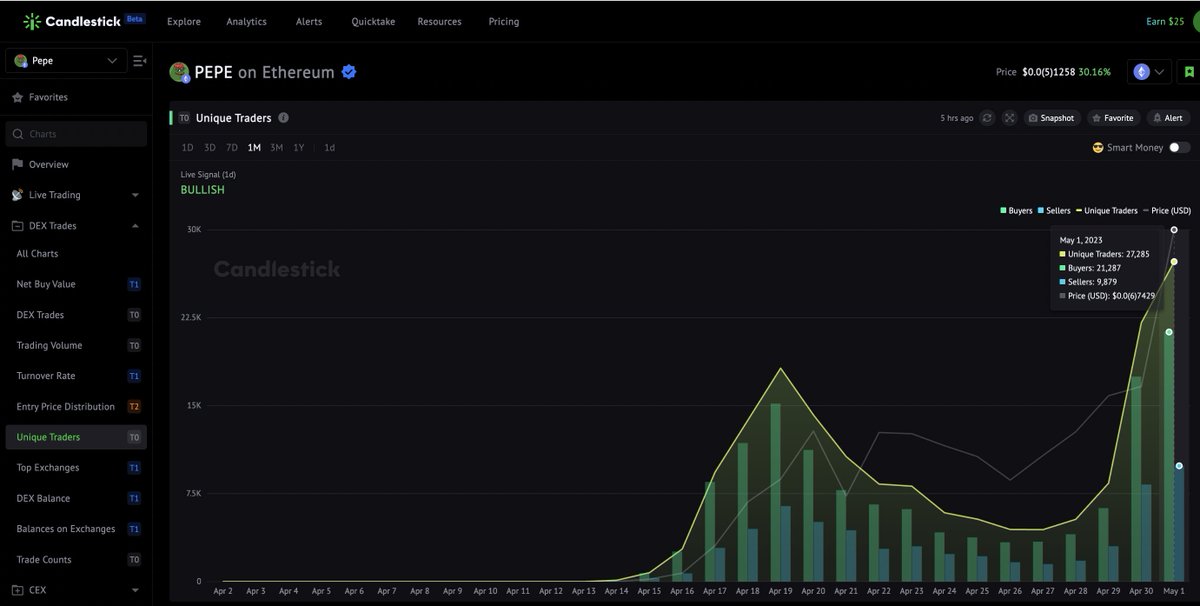Screen dimensions: 1200x606
Task: Select the 1D time range
Action: 187,148
